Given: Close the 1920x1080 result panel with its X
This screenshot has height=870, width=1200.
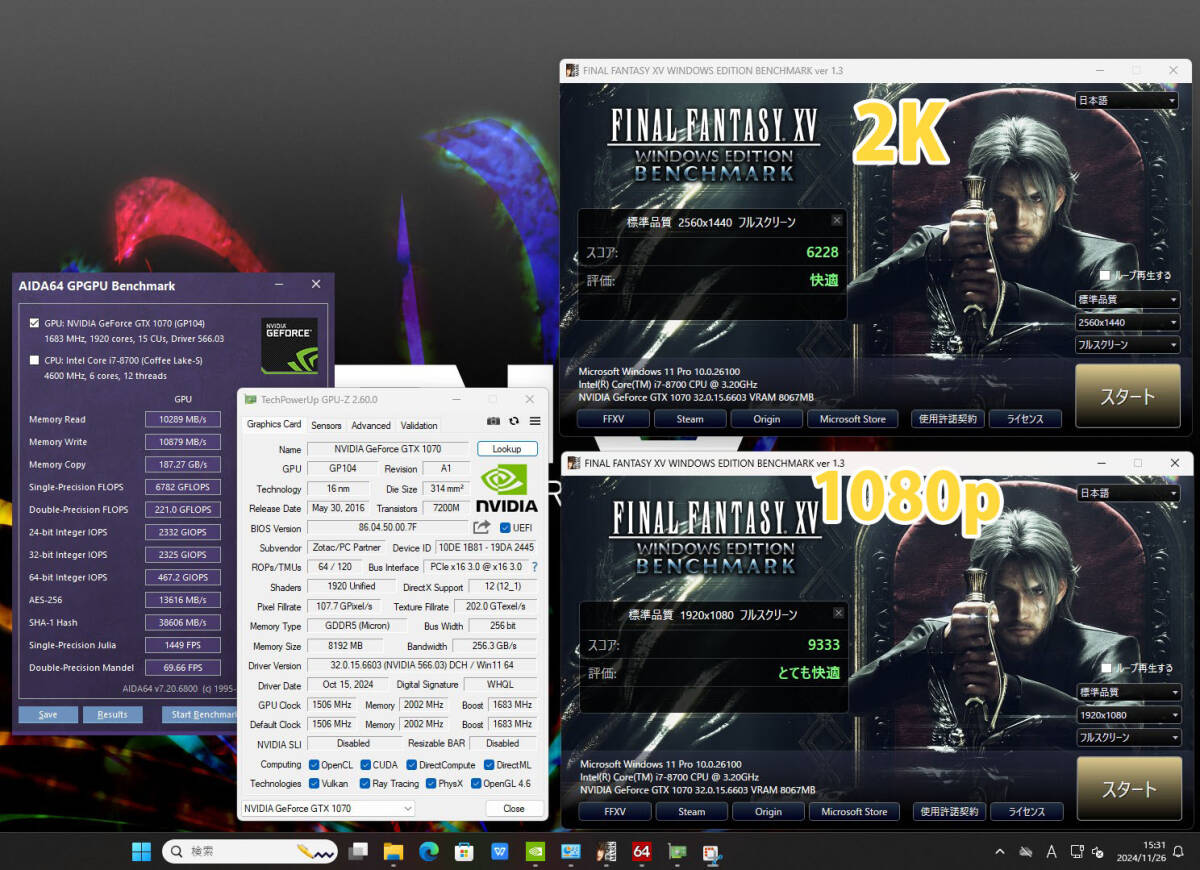Looking at the screenshot, I should click(838, 613).
